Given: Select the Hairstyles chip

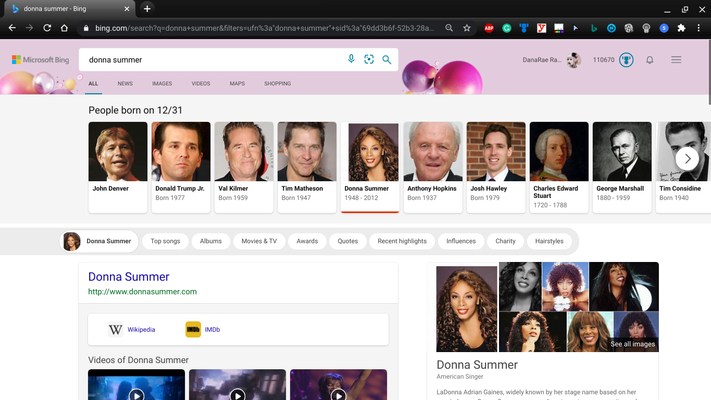Looking at the screenshot, I should [x=549, y=241].
